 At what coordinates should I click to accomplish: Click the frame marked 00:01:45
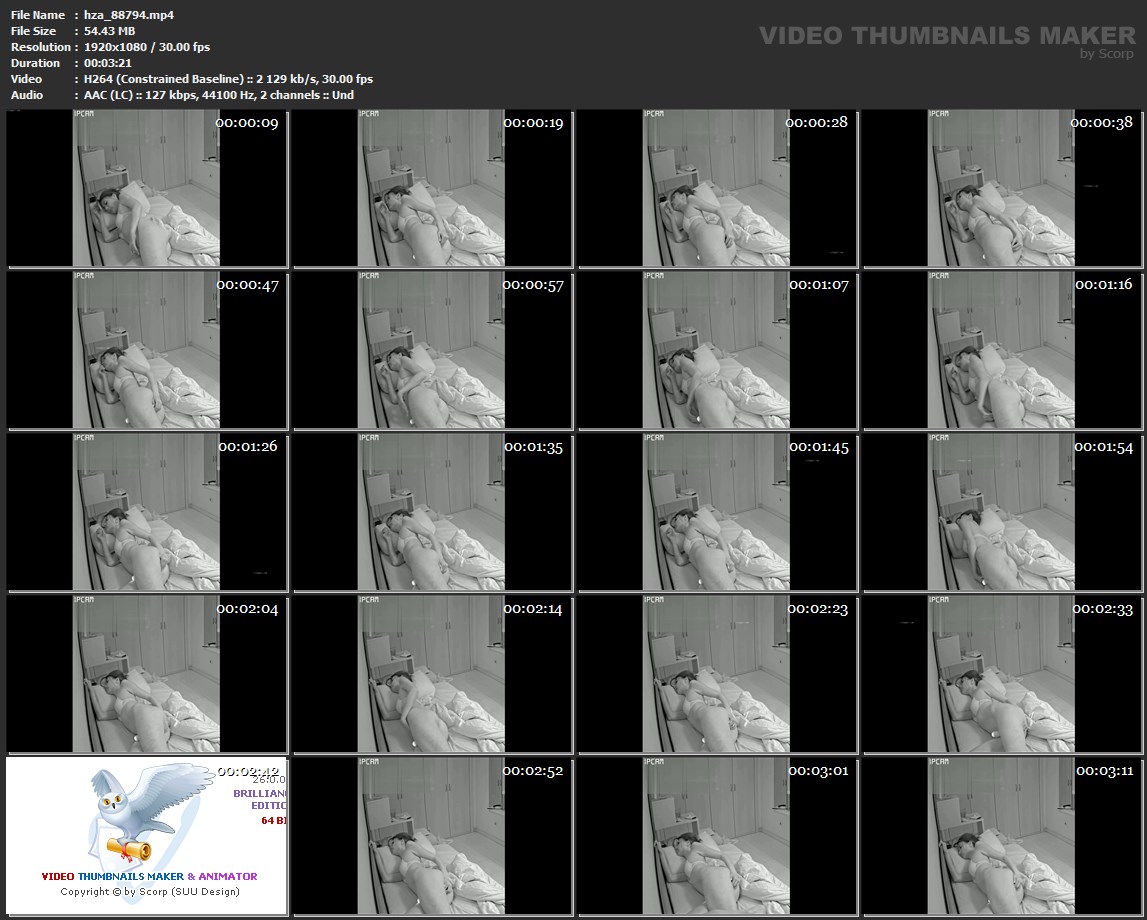tap(717, 512)
